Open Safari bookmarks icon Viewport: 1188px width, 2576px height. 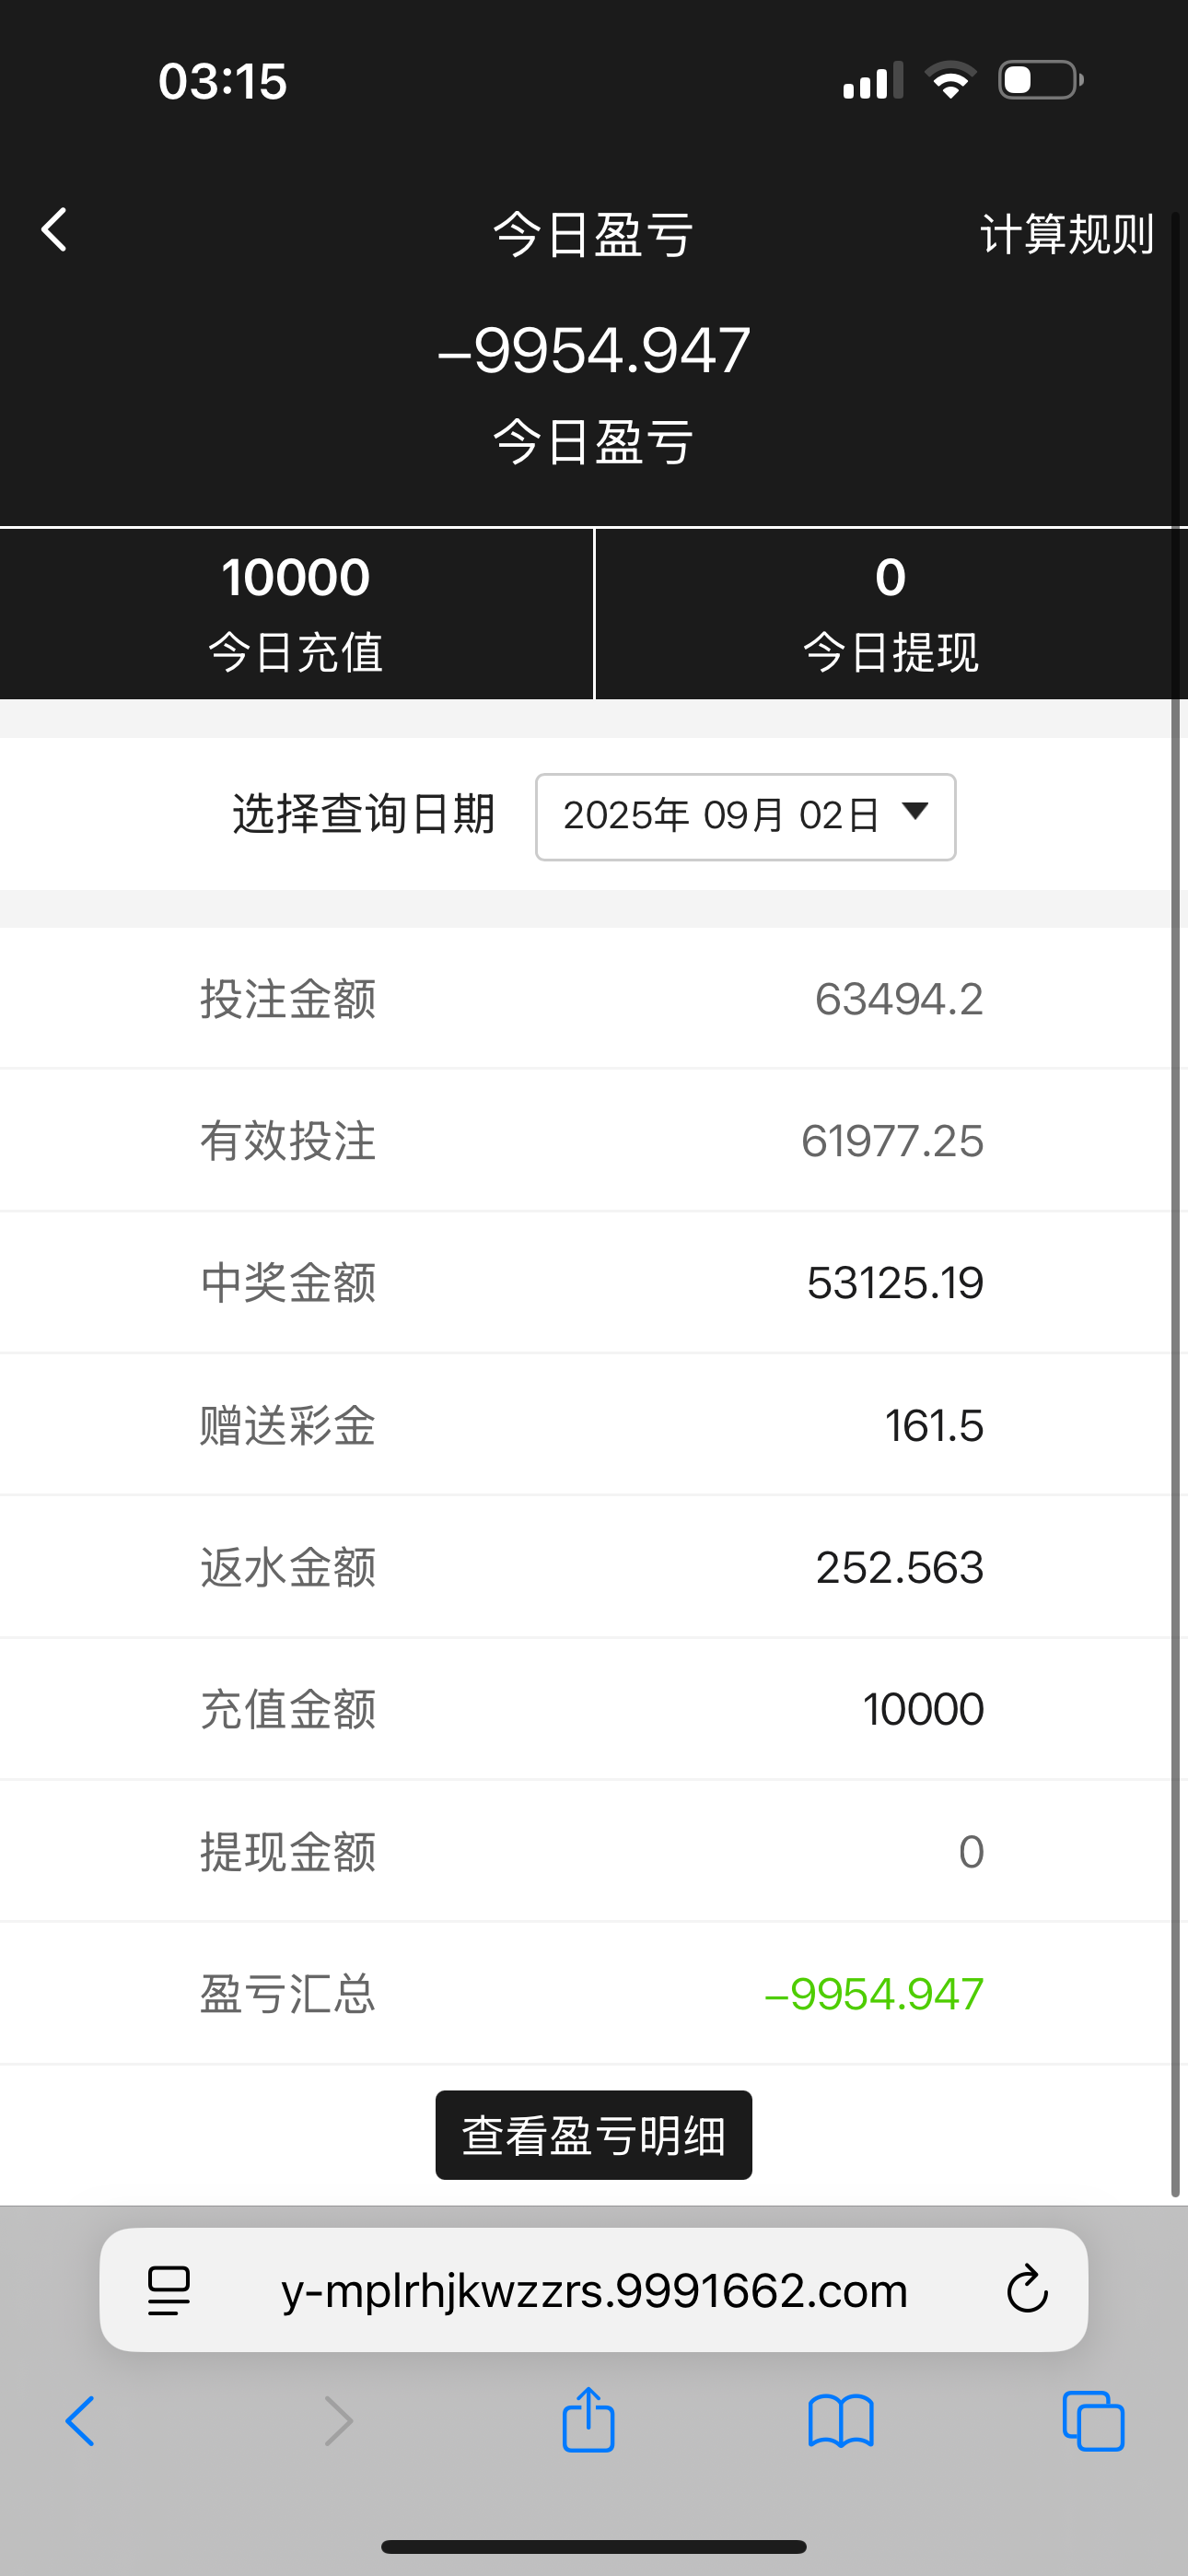coord(841,2422)
